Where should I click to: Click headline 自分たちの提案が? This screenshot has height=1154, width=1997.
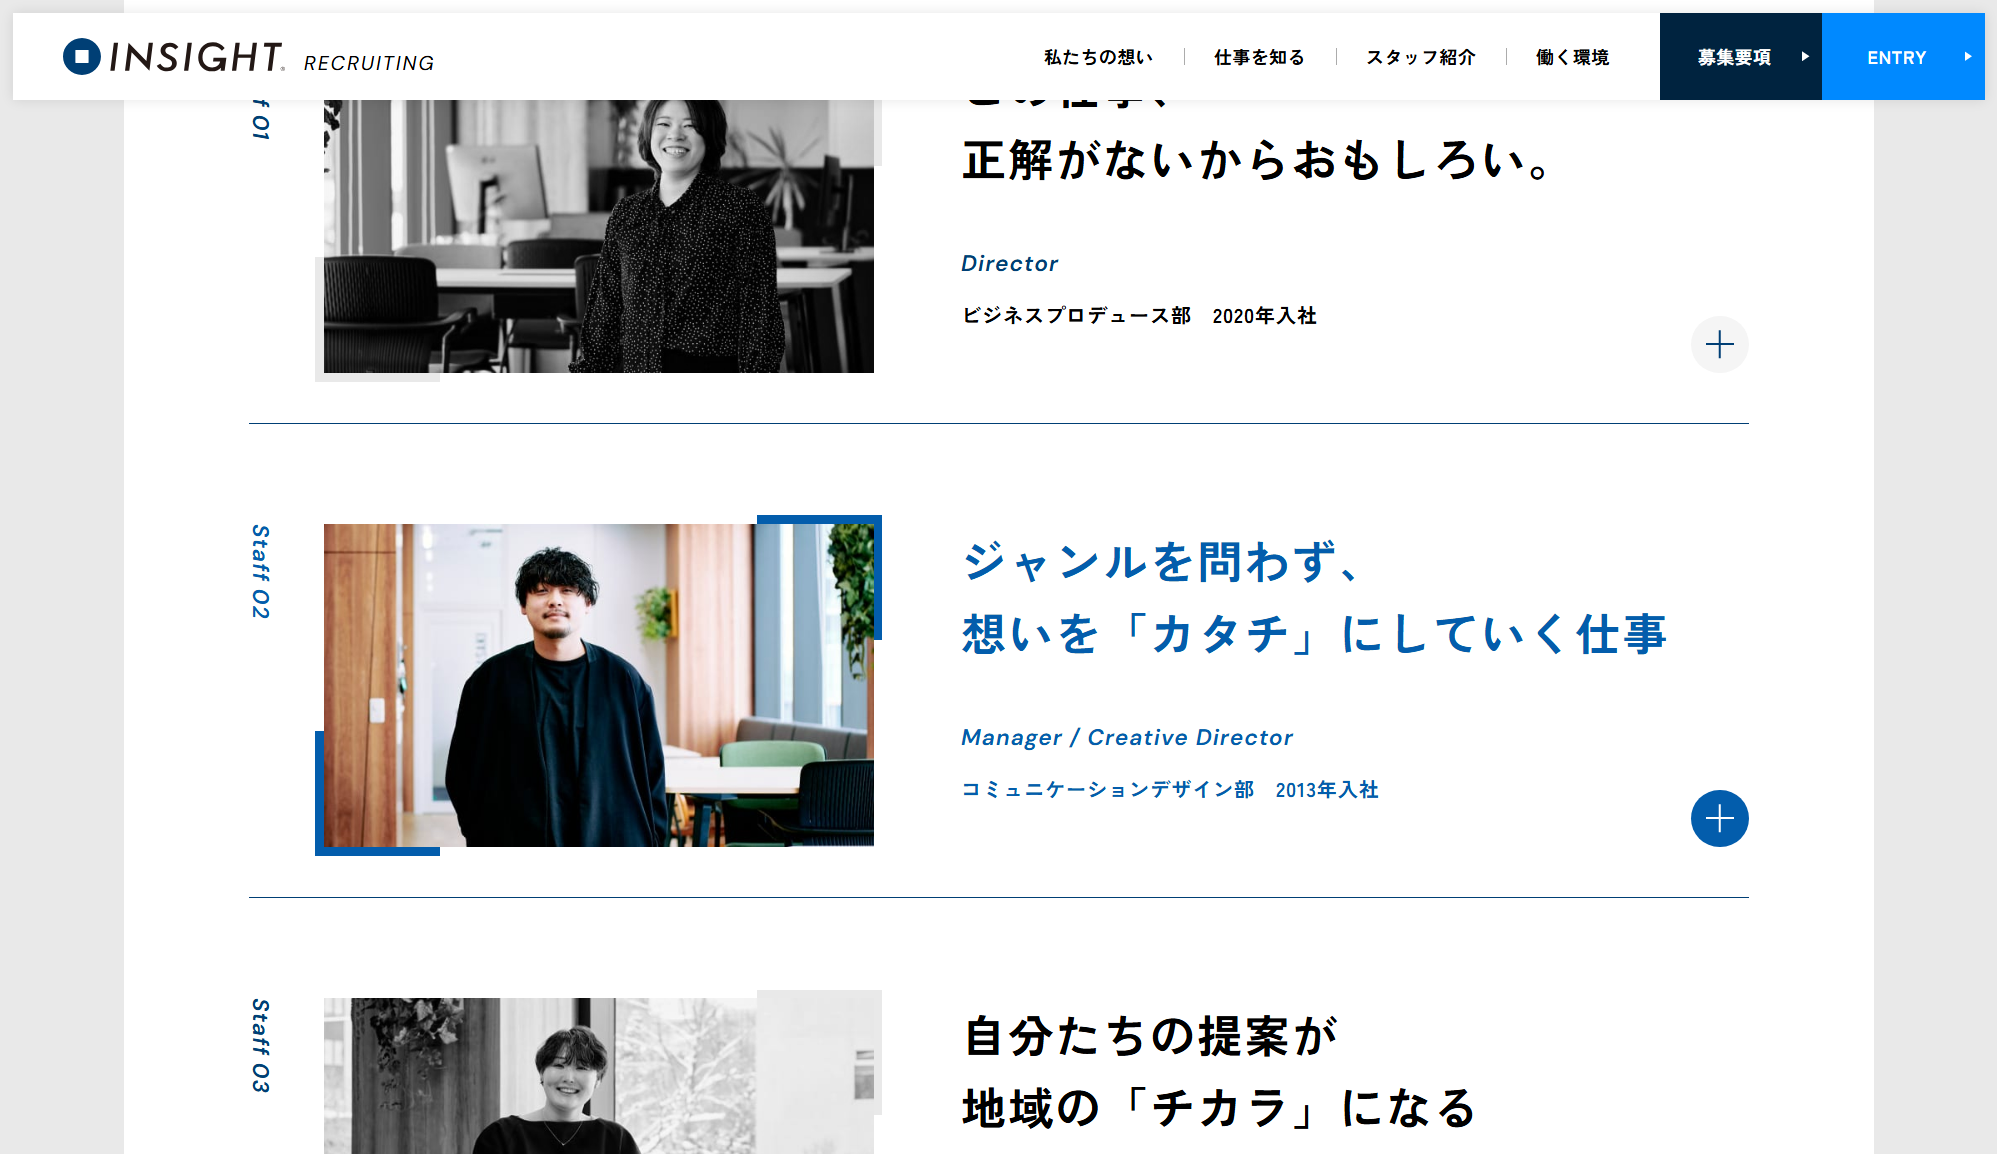pyautogui.click(x=1150, y=1036)
